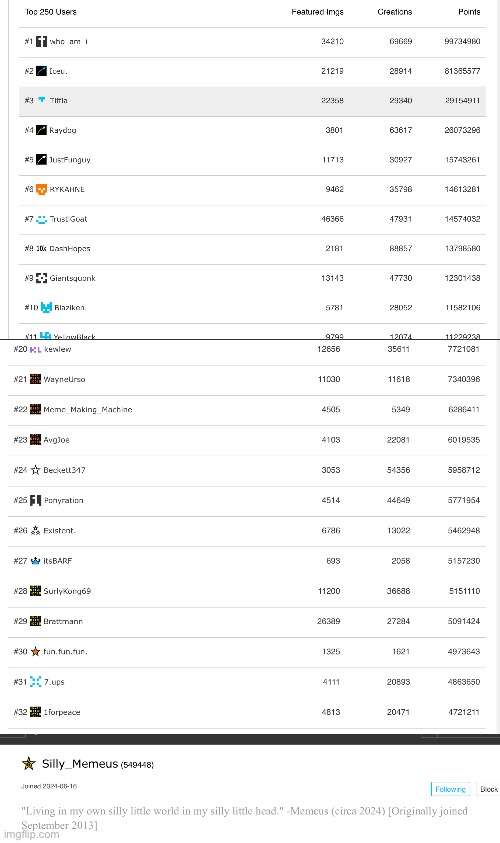Click the gold star beside Silly_Memeus
Image resolution: width=500 pixels, height=843 pixels.
point(29,763)
